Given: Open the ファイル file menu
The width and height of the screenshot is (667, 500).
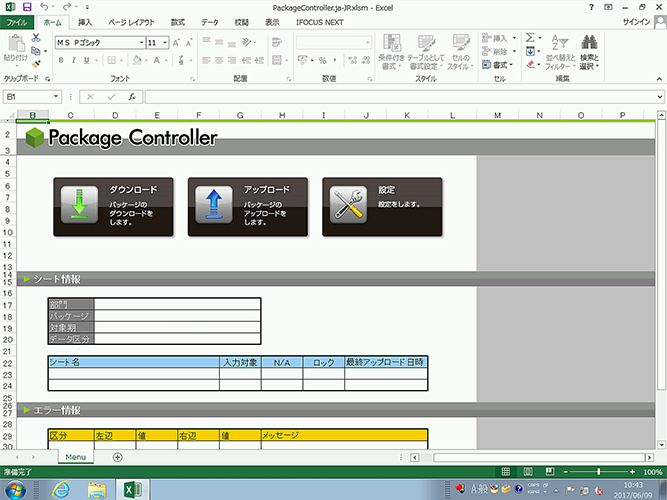Looking at the screenshot, I should [18, 21].
